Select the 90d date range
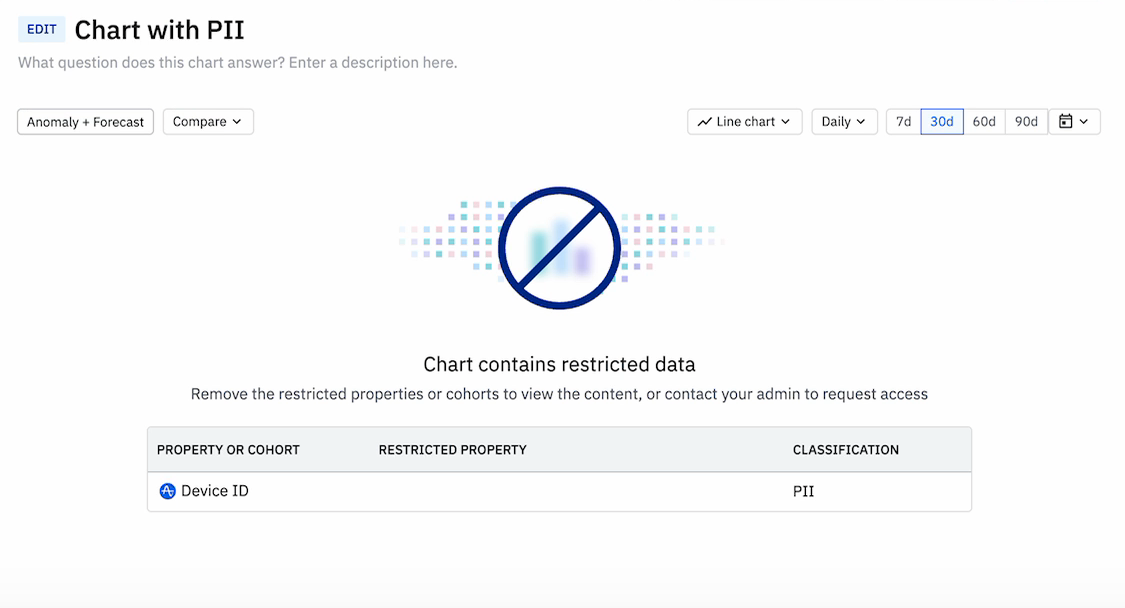Screen dimensions: 1125x608 pyautogui.click(x=1027, y=122)
